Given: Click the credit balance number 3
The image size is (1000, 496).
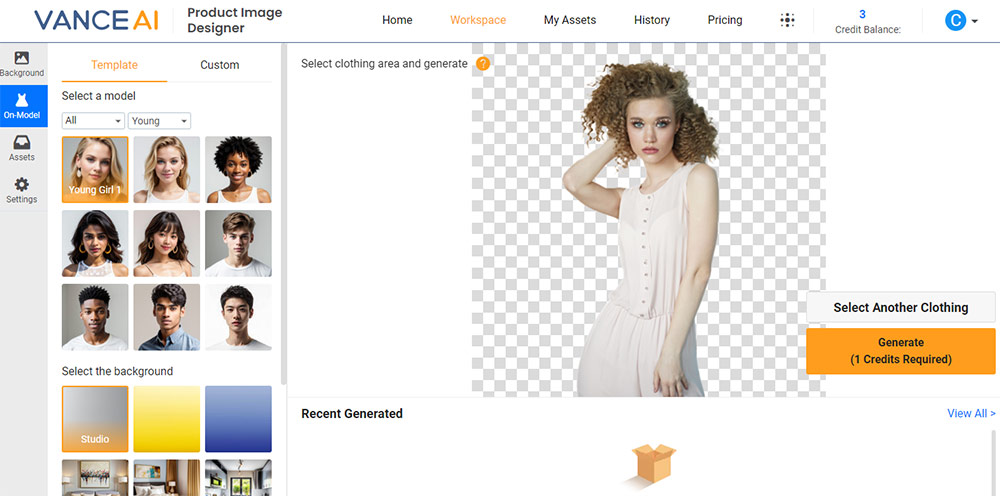Looking at the screenshot, I should pyautogui.click(x=862, y=15).
